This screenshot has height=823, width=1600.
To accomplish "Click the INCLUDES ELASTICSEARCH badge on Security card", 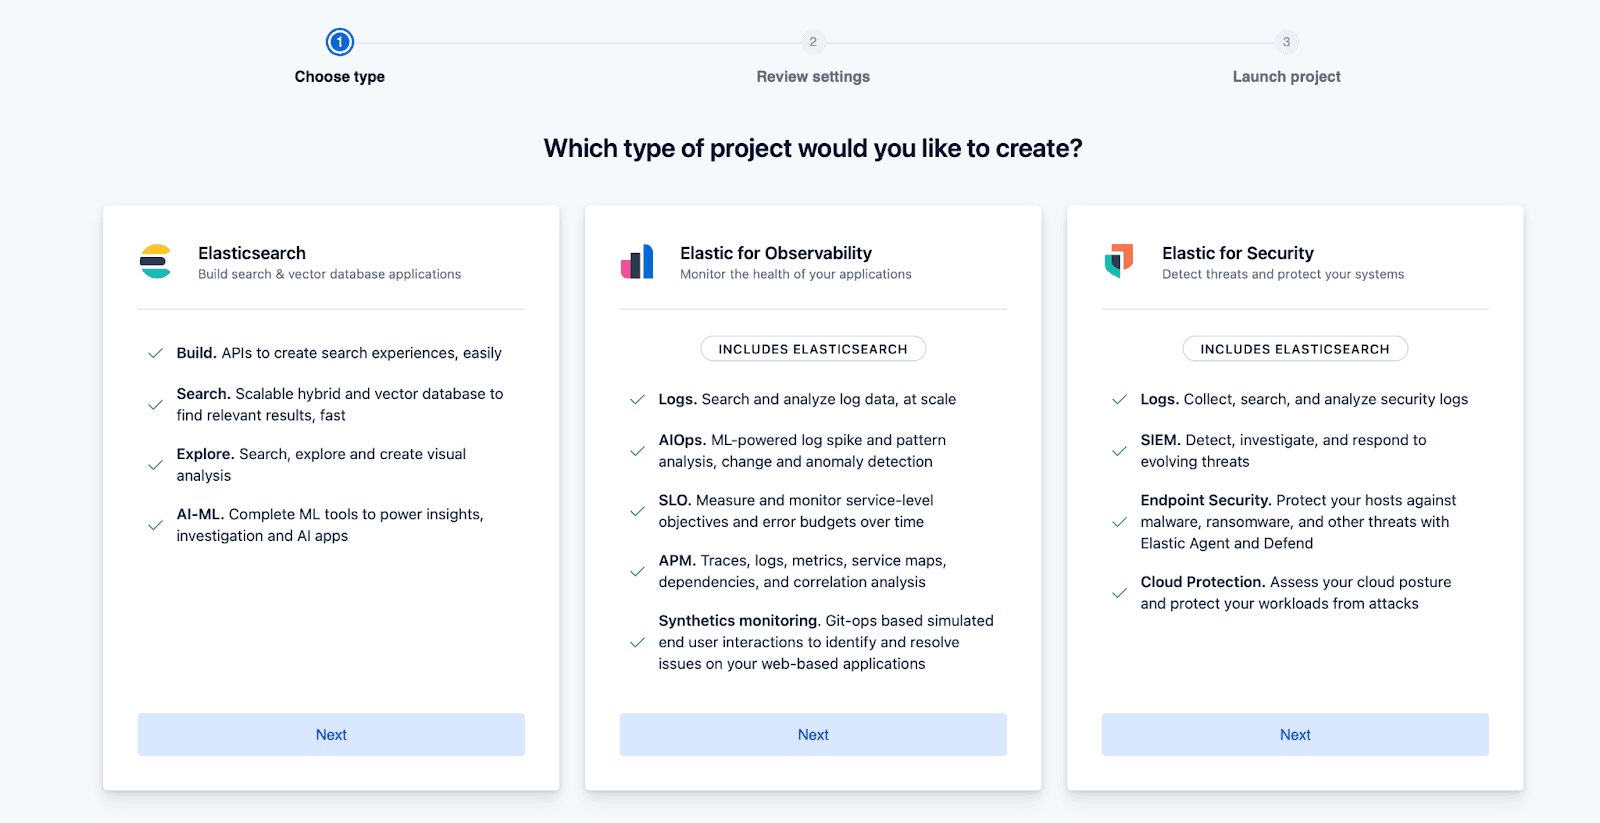I will (1294, 348).
